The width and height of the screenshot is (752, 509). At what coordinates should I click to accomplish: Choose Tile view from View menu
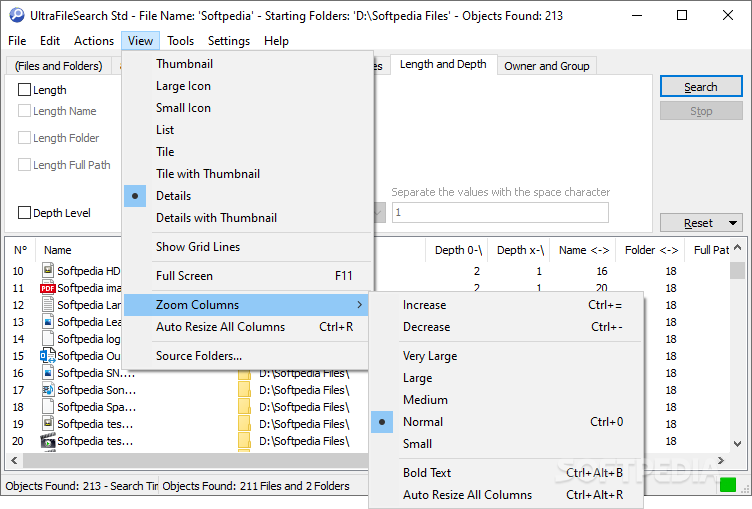click(247, 152)
